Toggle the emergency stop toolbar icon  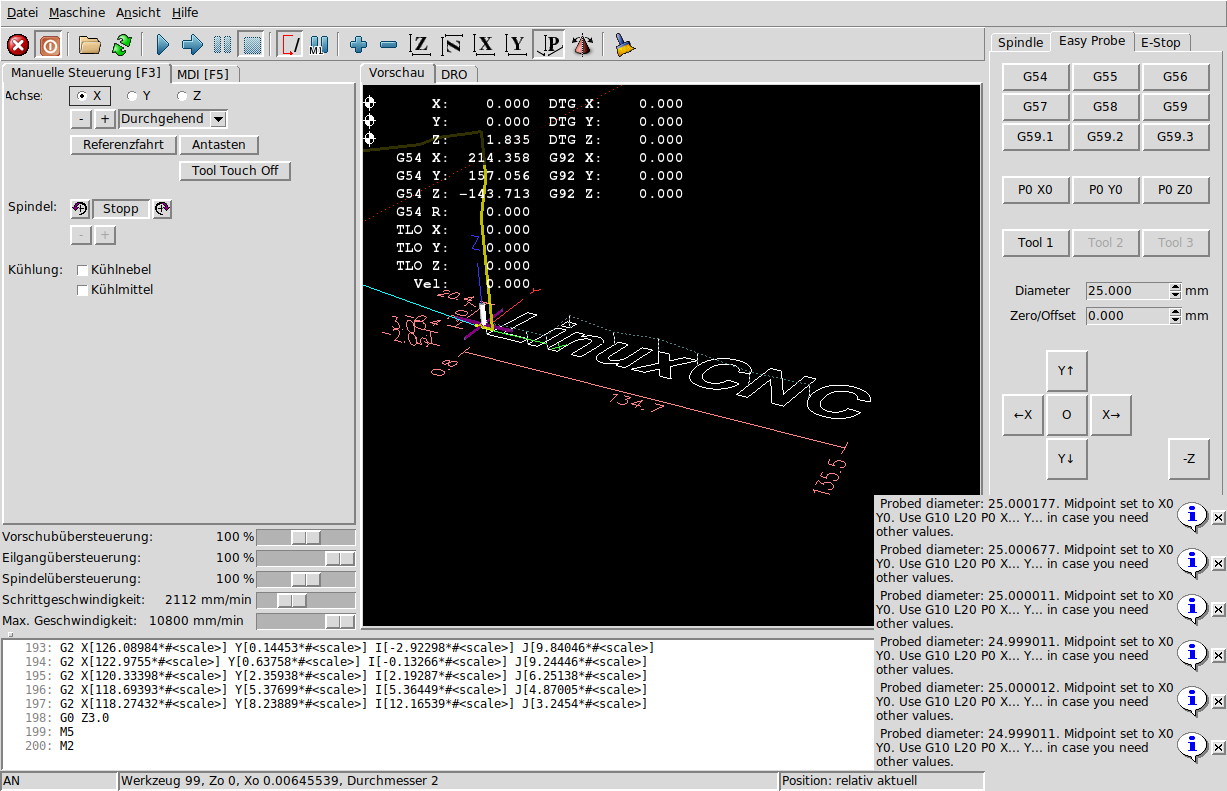[x=18, y=45]
